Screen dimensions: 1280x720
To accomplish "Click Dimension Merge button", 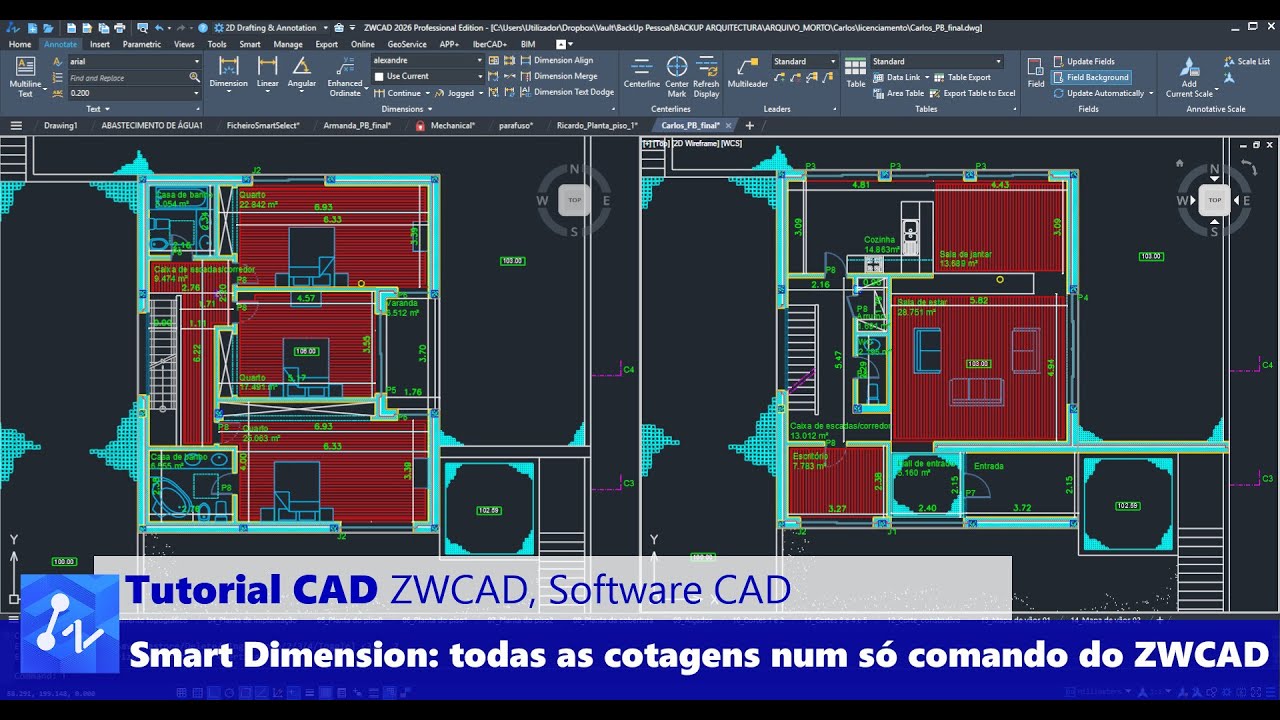I will coord(560,76).
